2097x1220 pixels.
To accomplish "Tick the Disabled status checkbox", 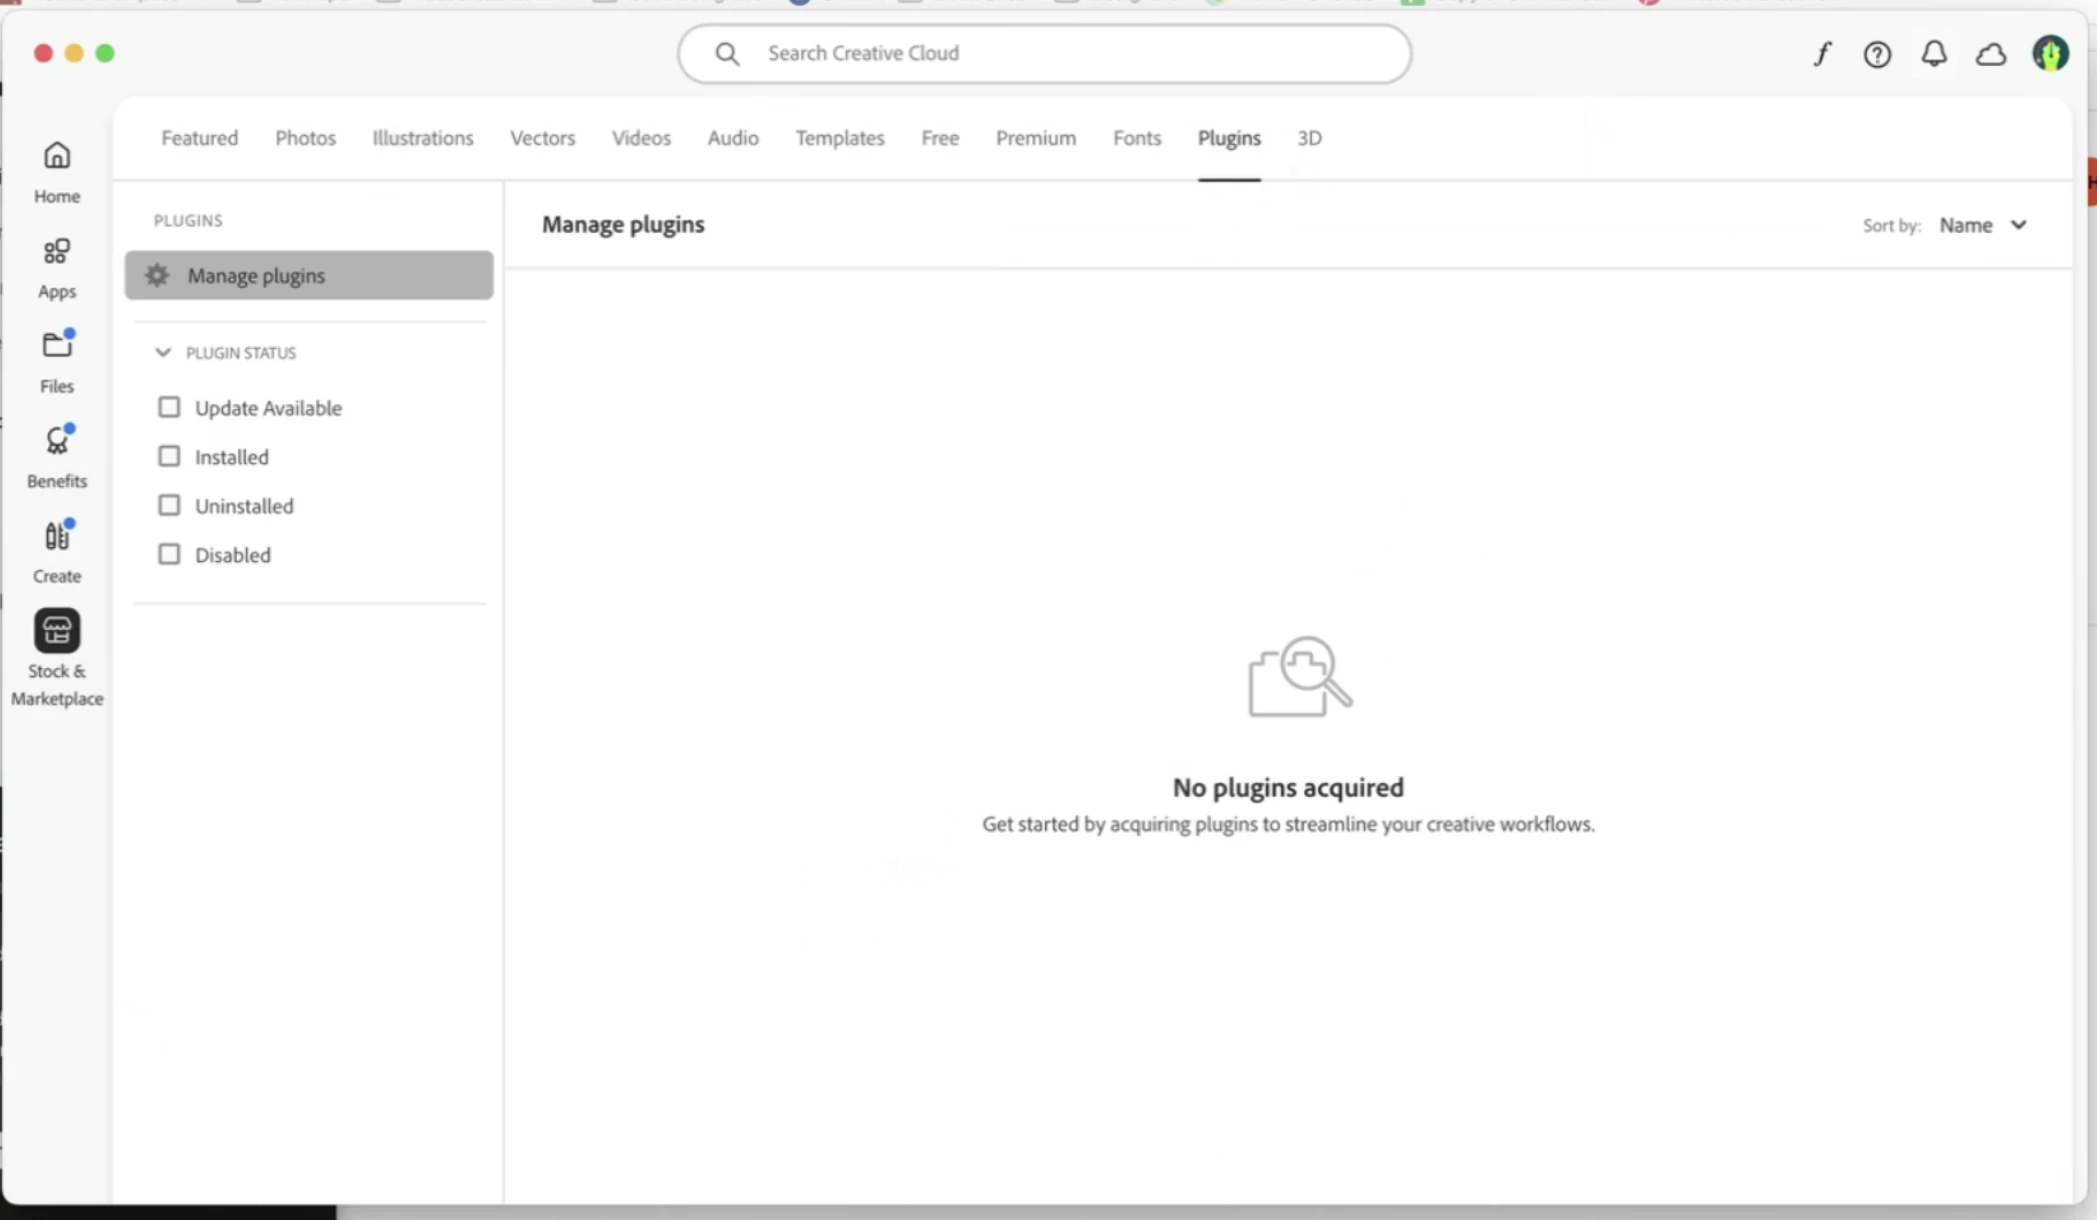I will (169, 555).
